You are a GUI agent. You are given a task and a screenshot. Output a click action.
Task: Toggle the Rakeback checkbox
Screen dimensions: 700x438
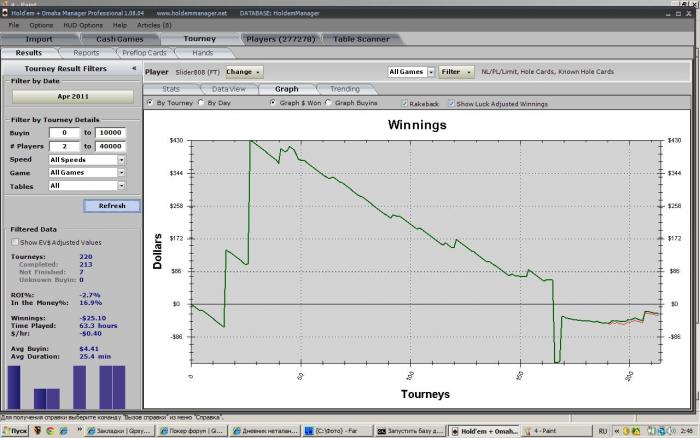click(404, 104)
